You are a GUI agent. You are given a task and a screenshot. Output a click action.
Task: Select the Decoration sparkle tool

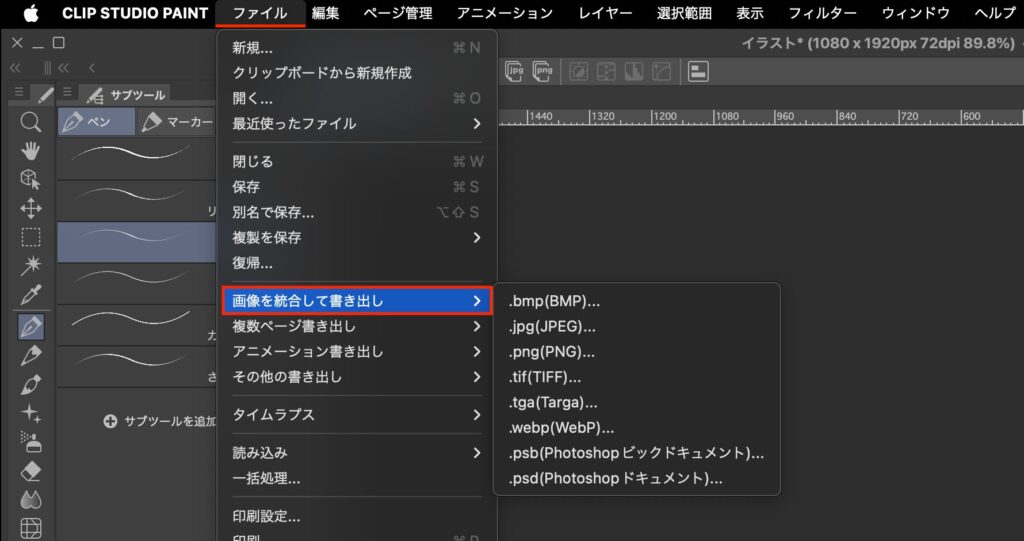click(x=31, y=413)
